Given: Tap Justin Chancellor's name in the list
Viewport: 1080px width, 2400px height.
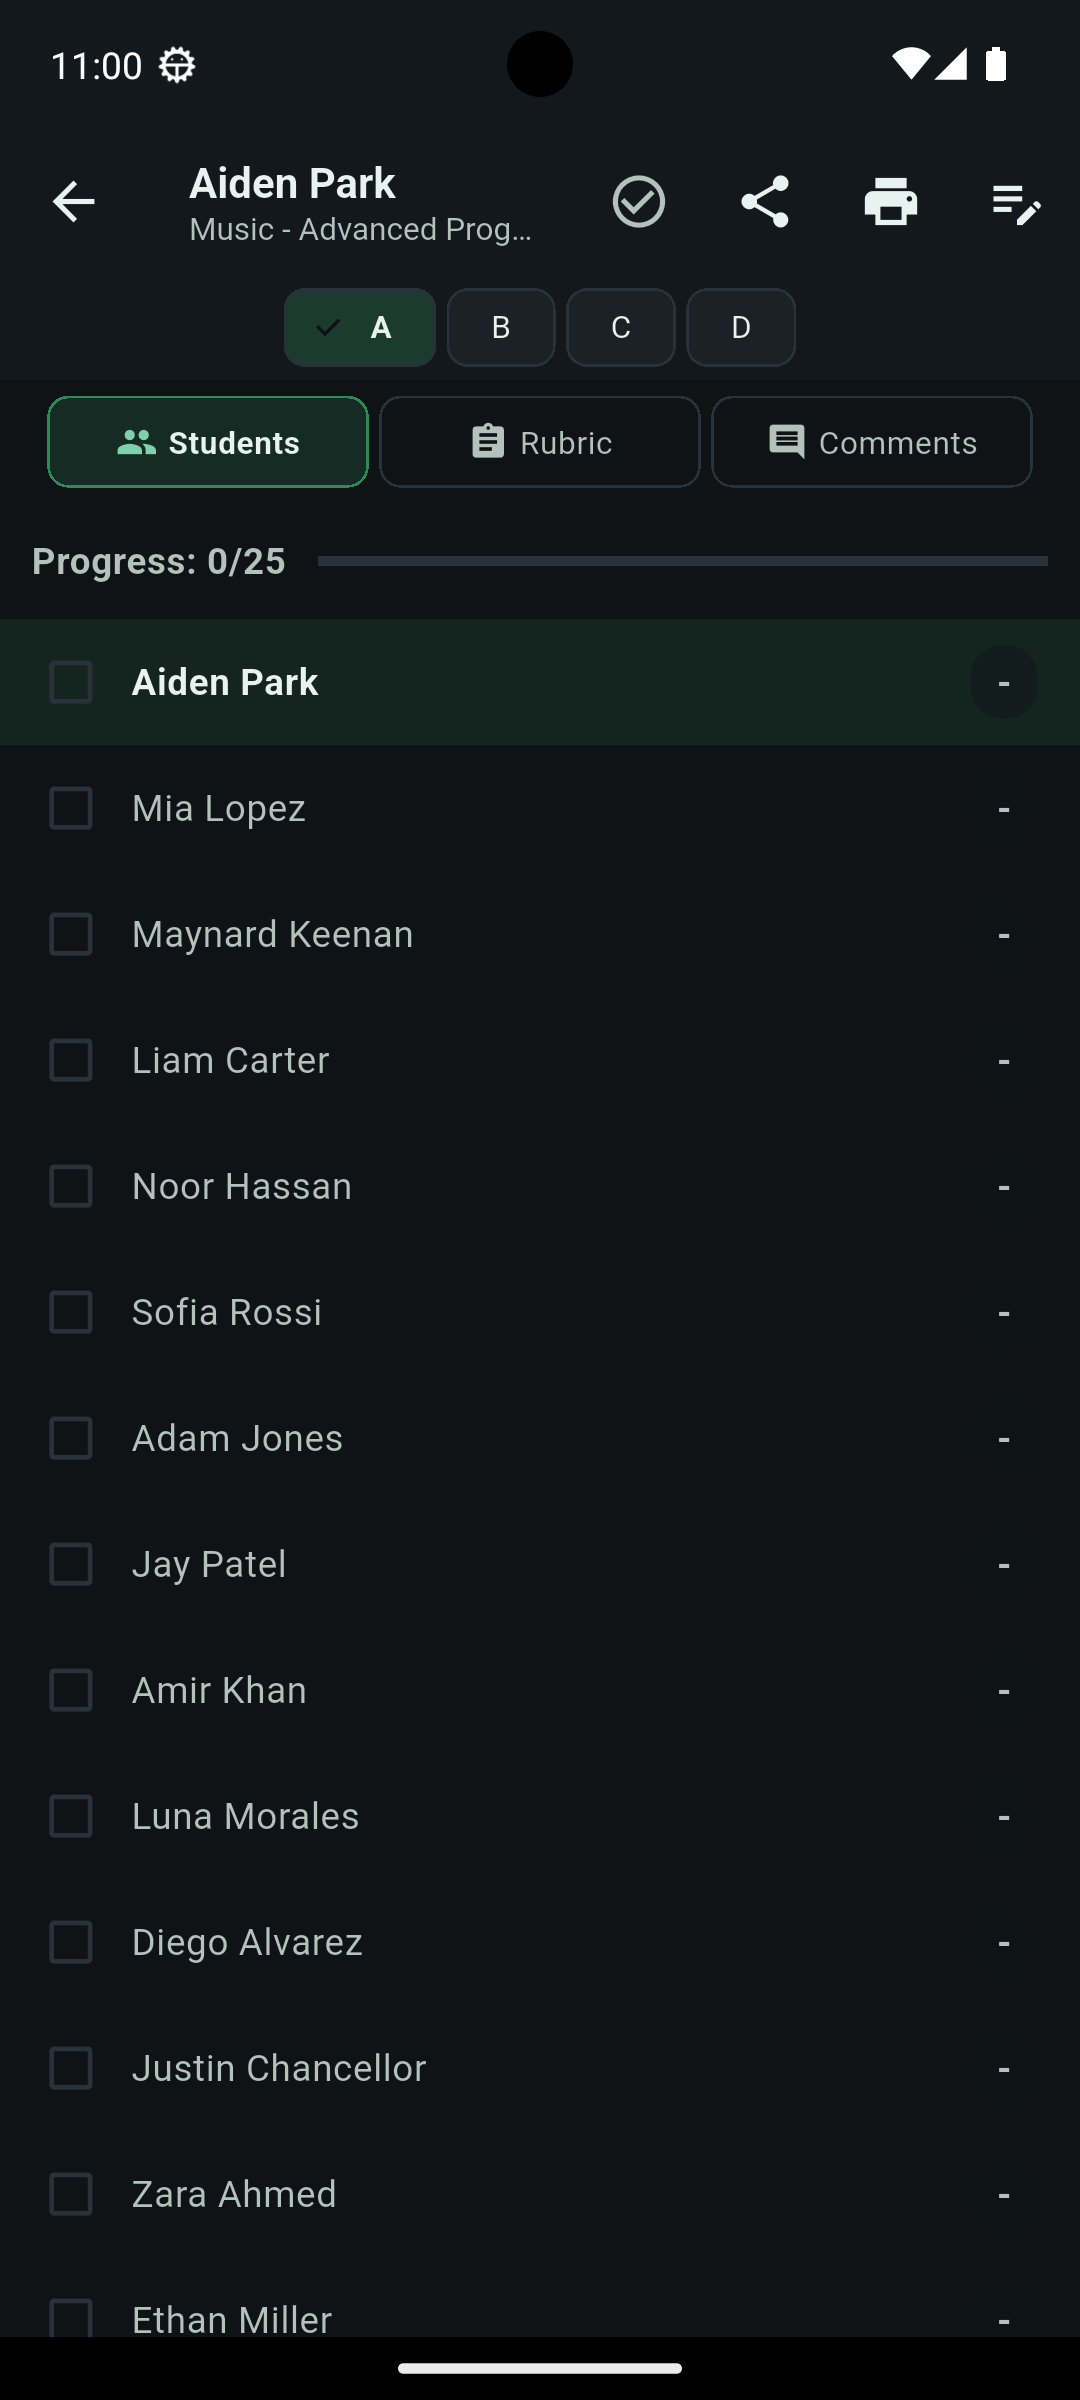Looking at the screenshot, I should pyautogui.click(x=278, y=2067).
